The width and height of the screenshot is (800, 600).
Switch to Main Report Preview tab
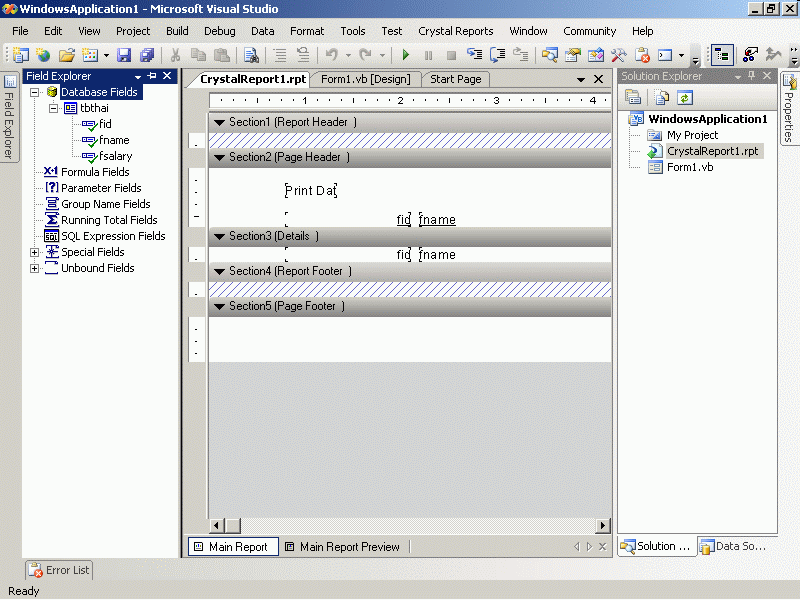(x=341, y=547)
